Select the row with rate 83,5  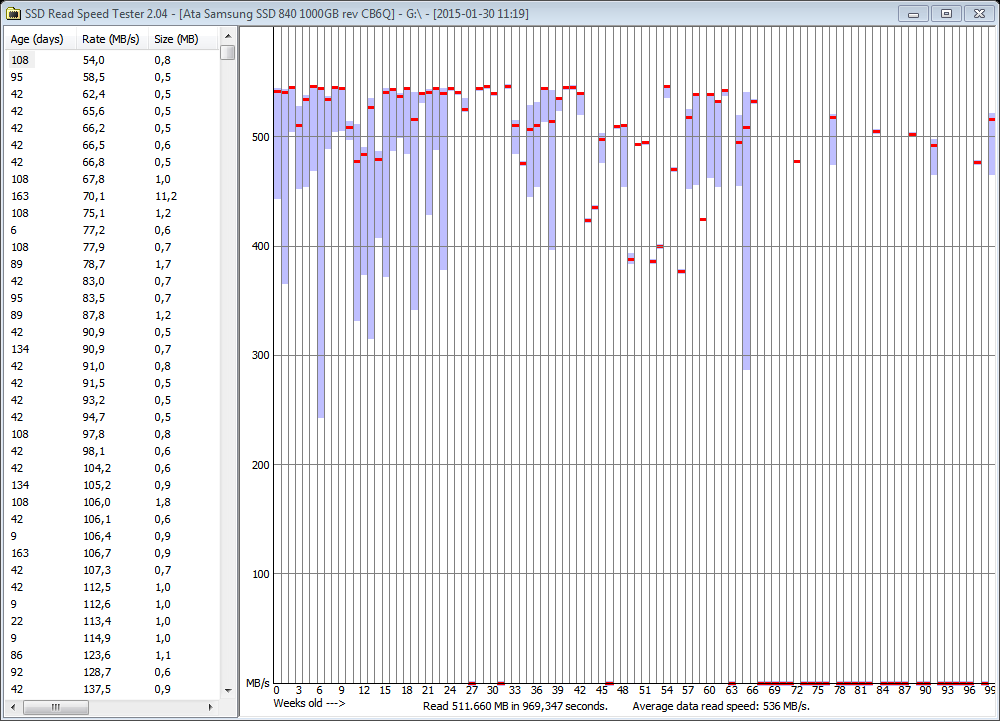[112, 298]
